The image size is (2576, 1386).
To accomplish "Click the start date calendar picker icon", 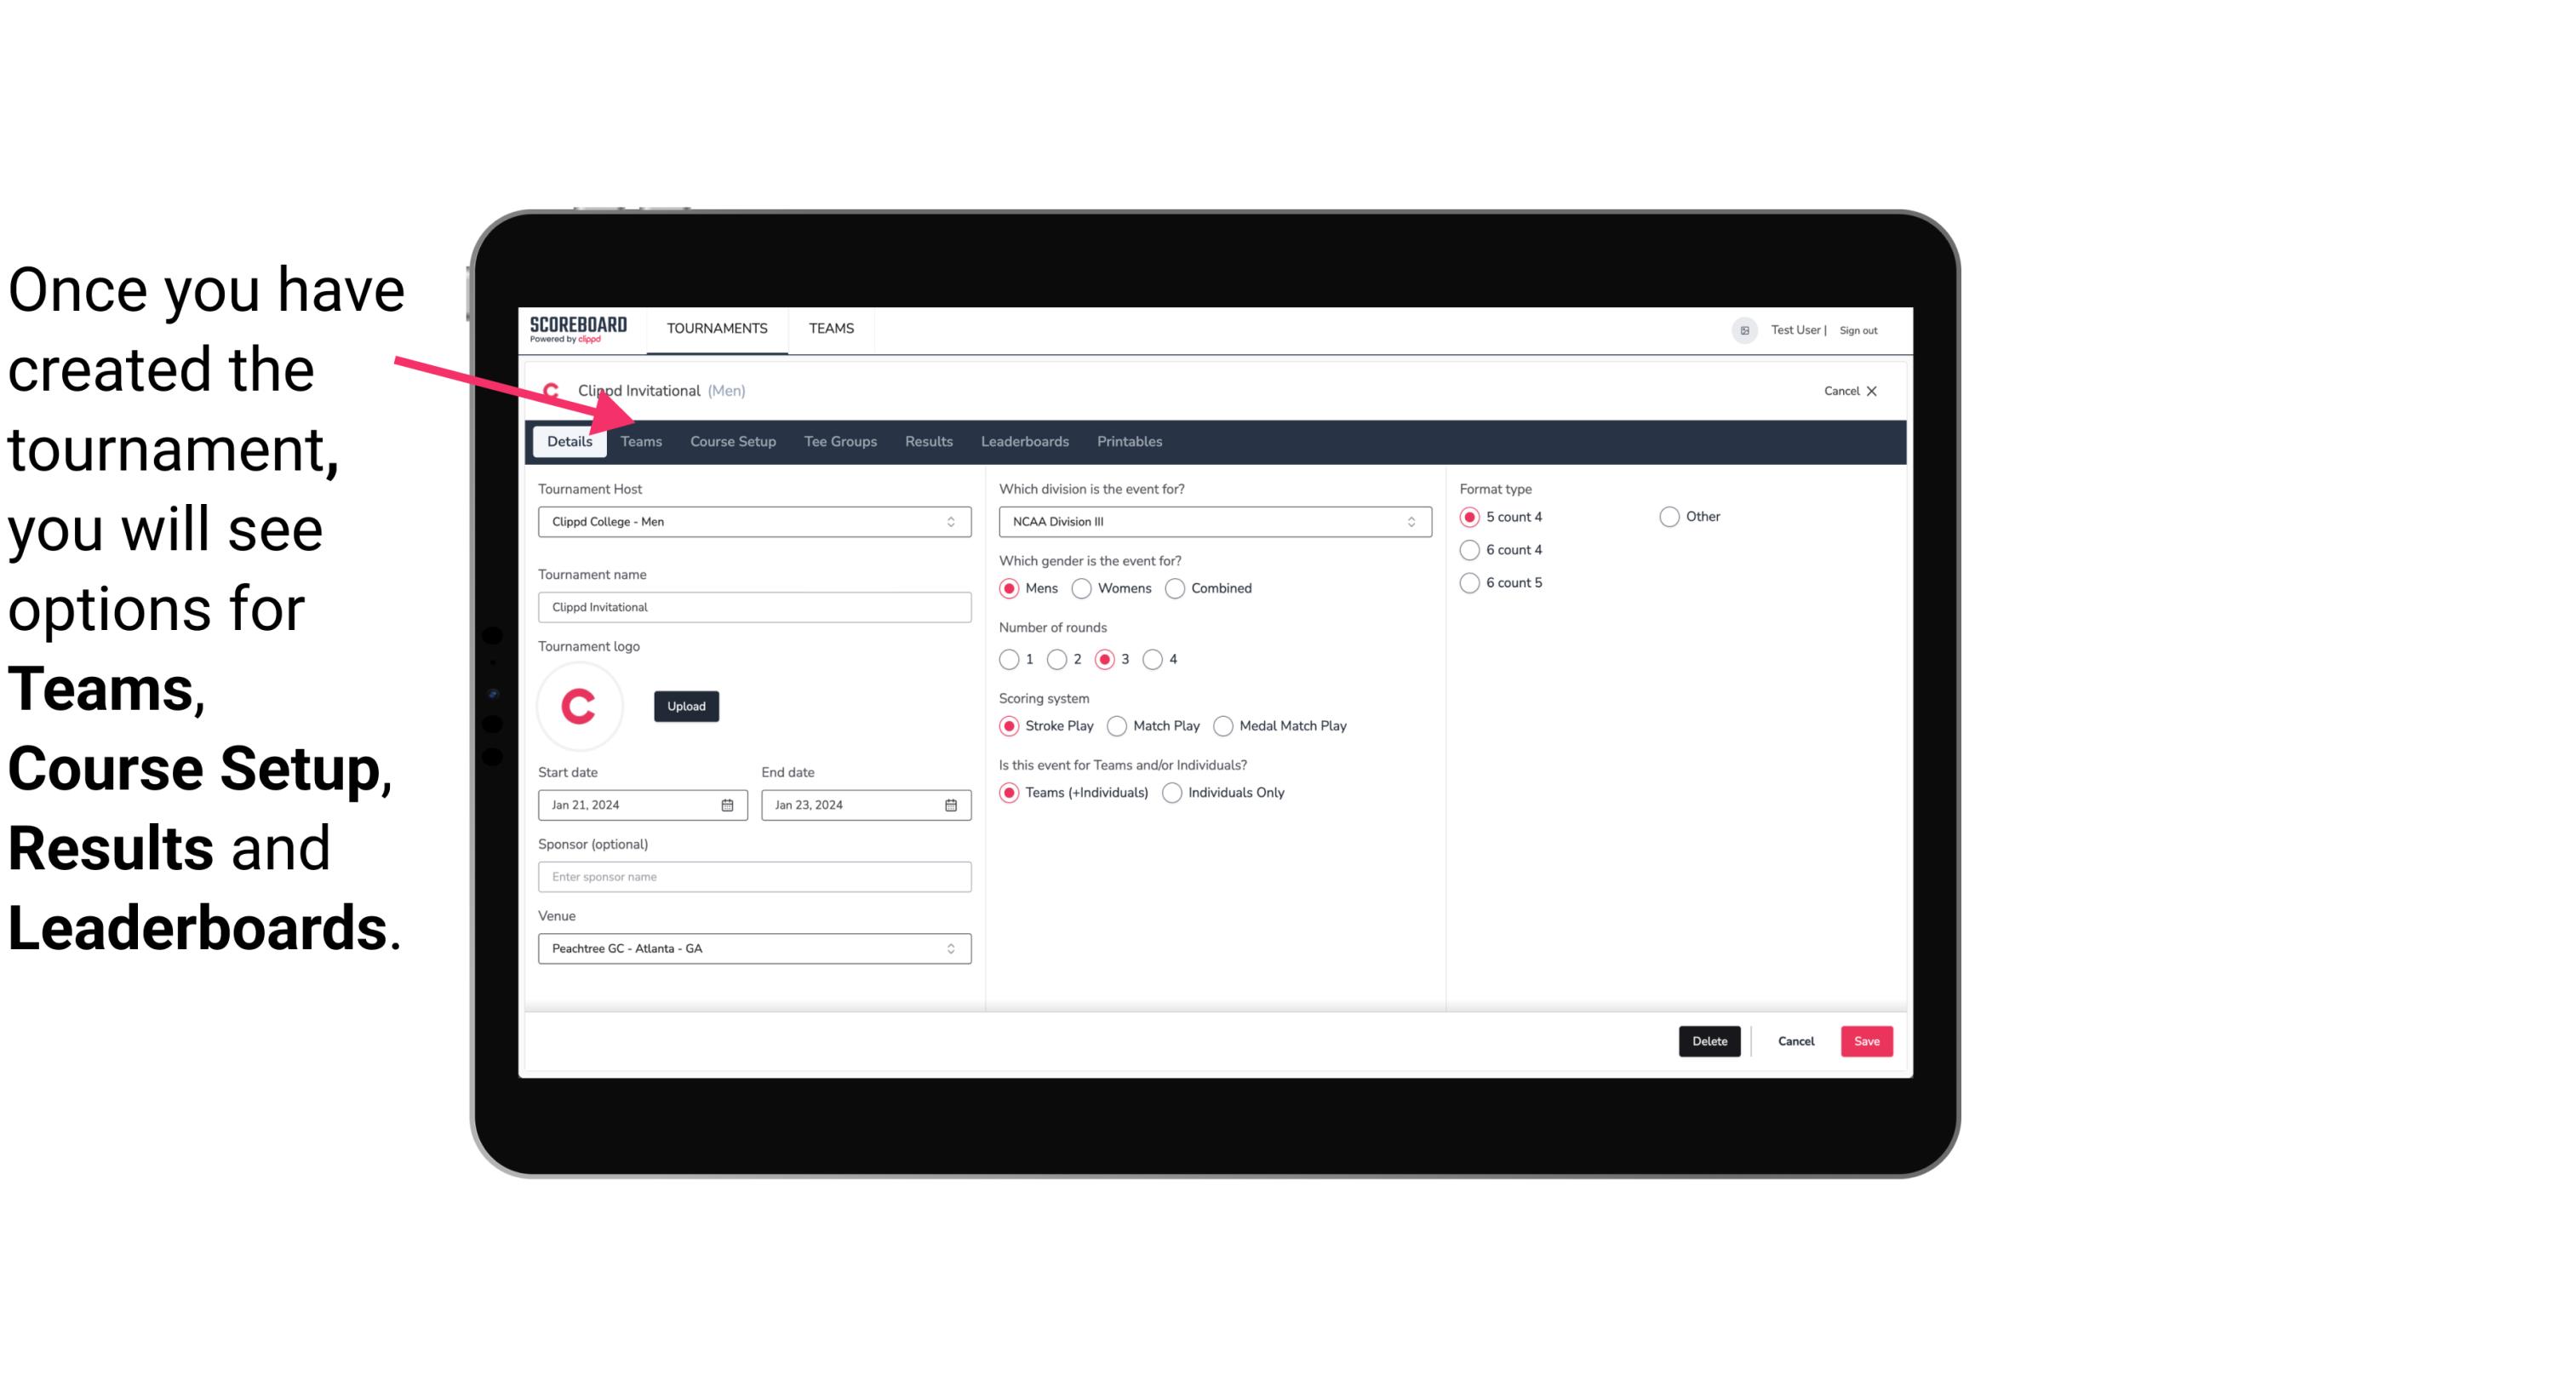I will pos(727,804).
